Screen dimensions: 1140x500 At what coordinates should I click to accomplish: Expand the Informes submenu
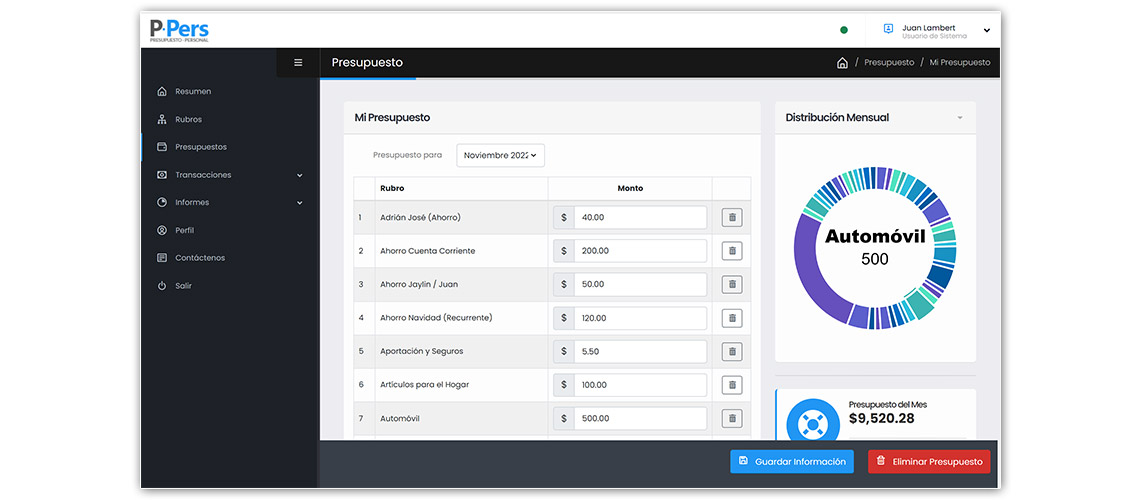click(x=299, y=203)
